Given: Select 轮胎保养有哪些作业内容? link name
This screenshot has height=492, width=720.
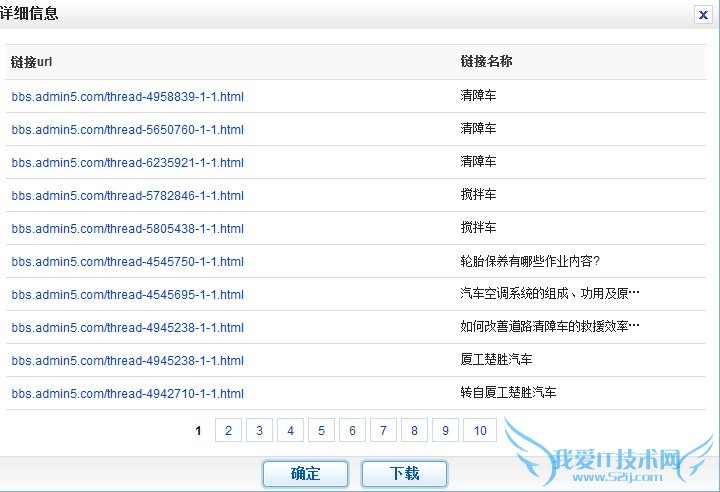Looking at the screenshot, I should pyautogui.click(x=530, y=261).
